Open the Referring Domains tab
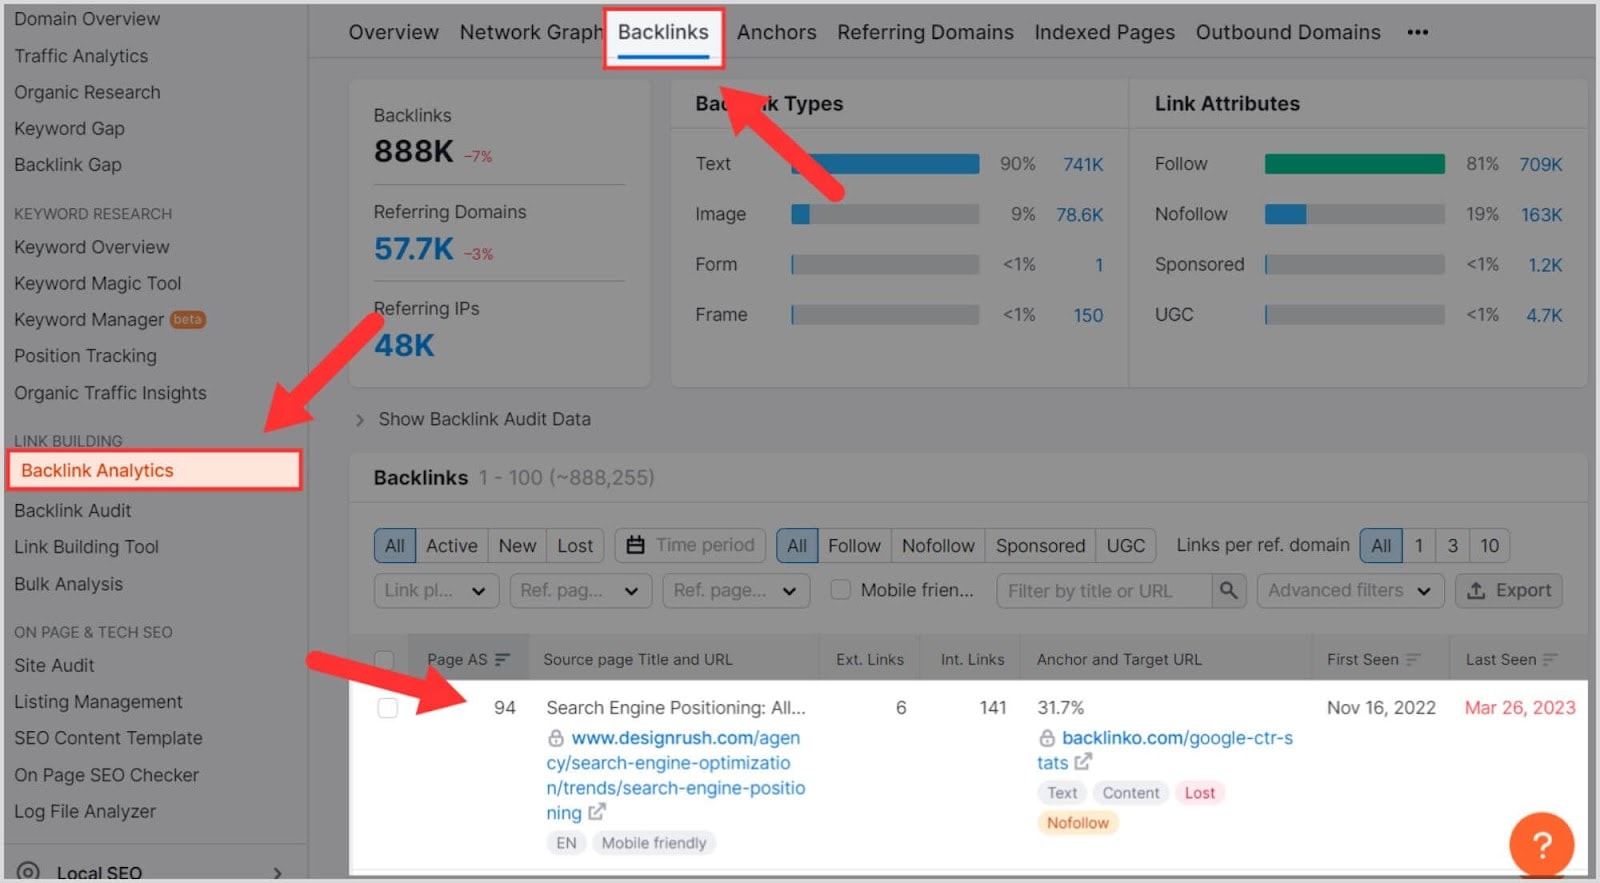1600x883 pixels. (x=925, y=32)
